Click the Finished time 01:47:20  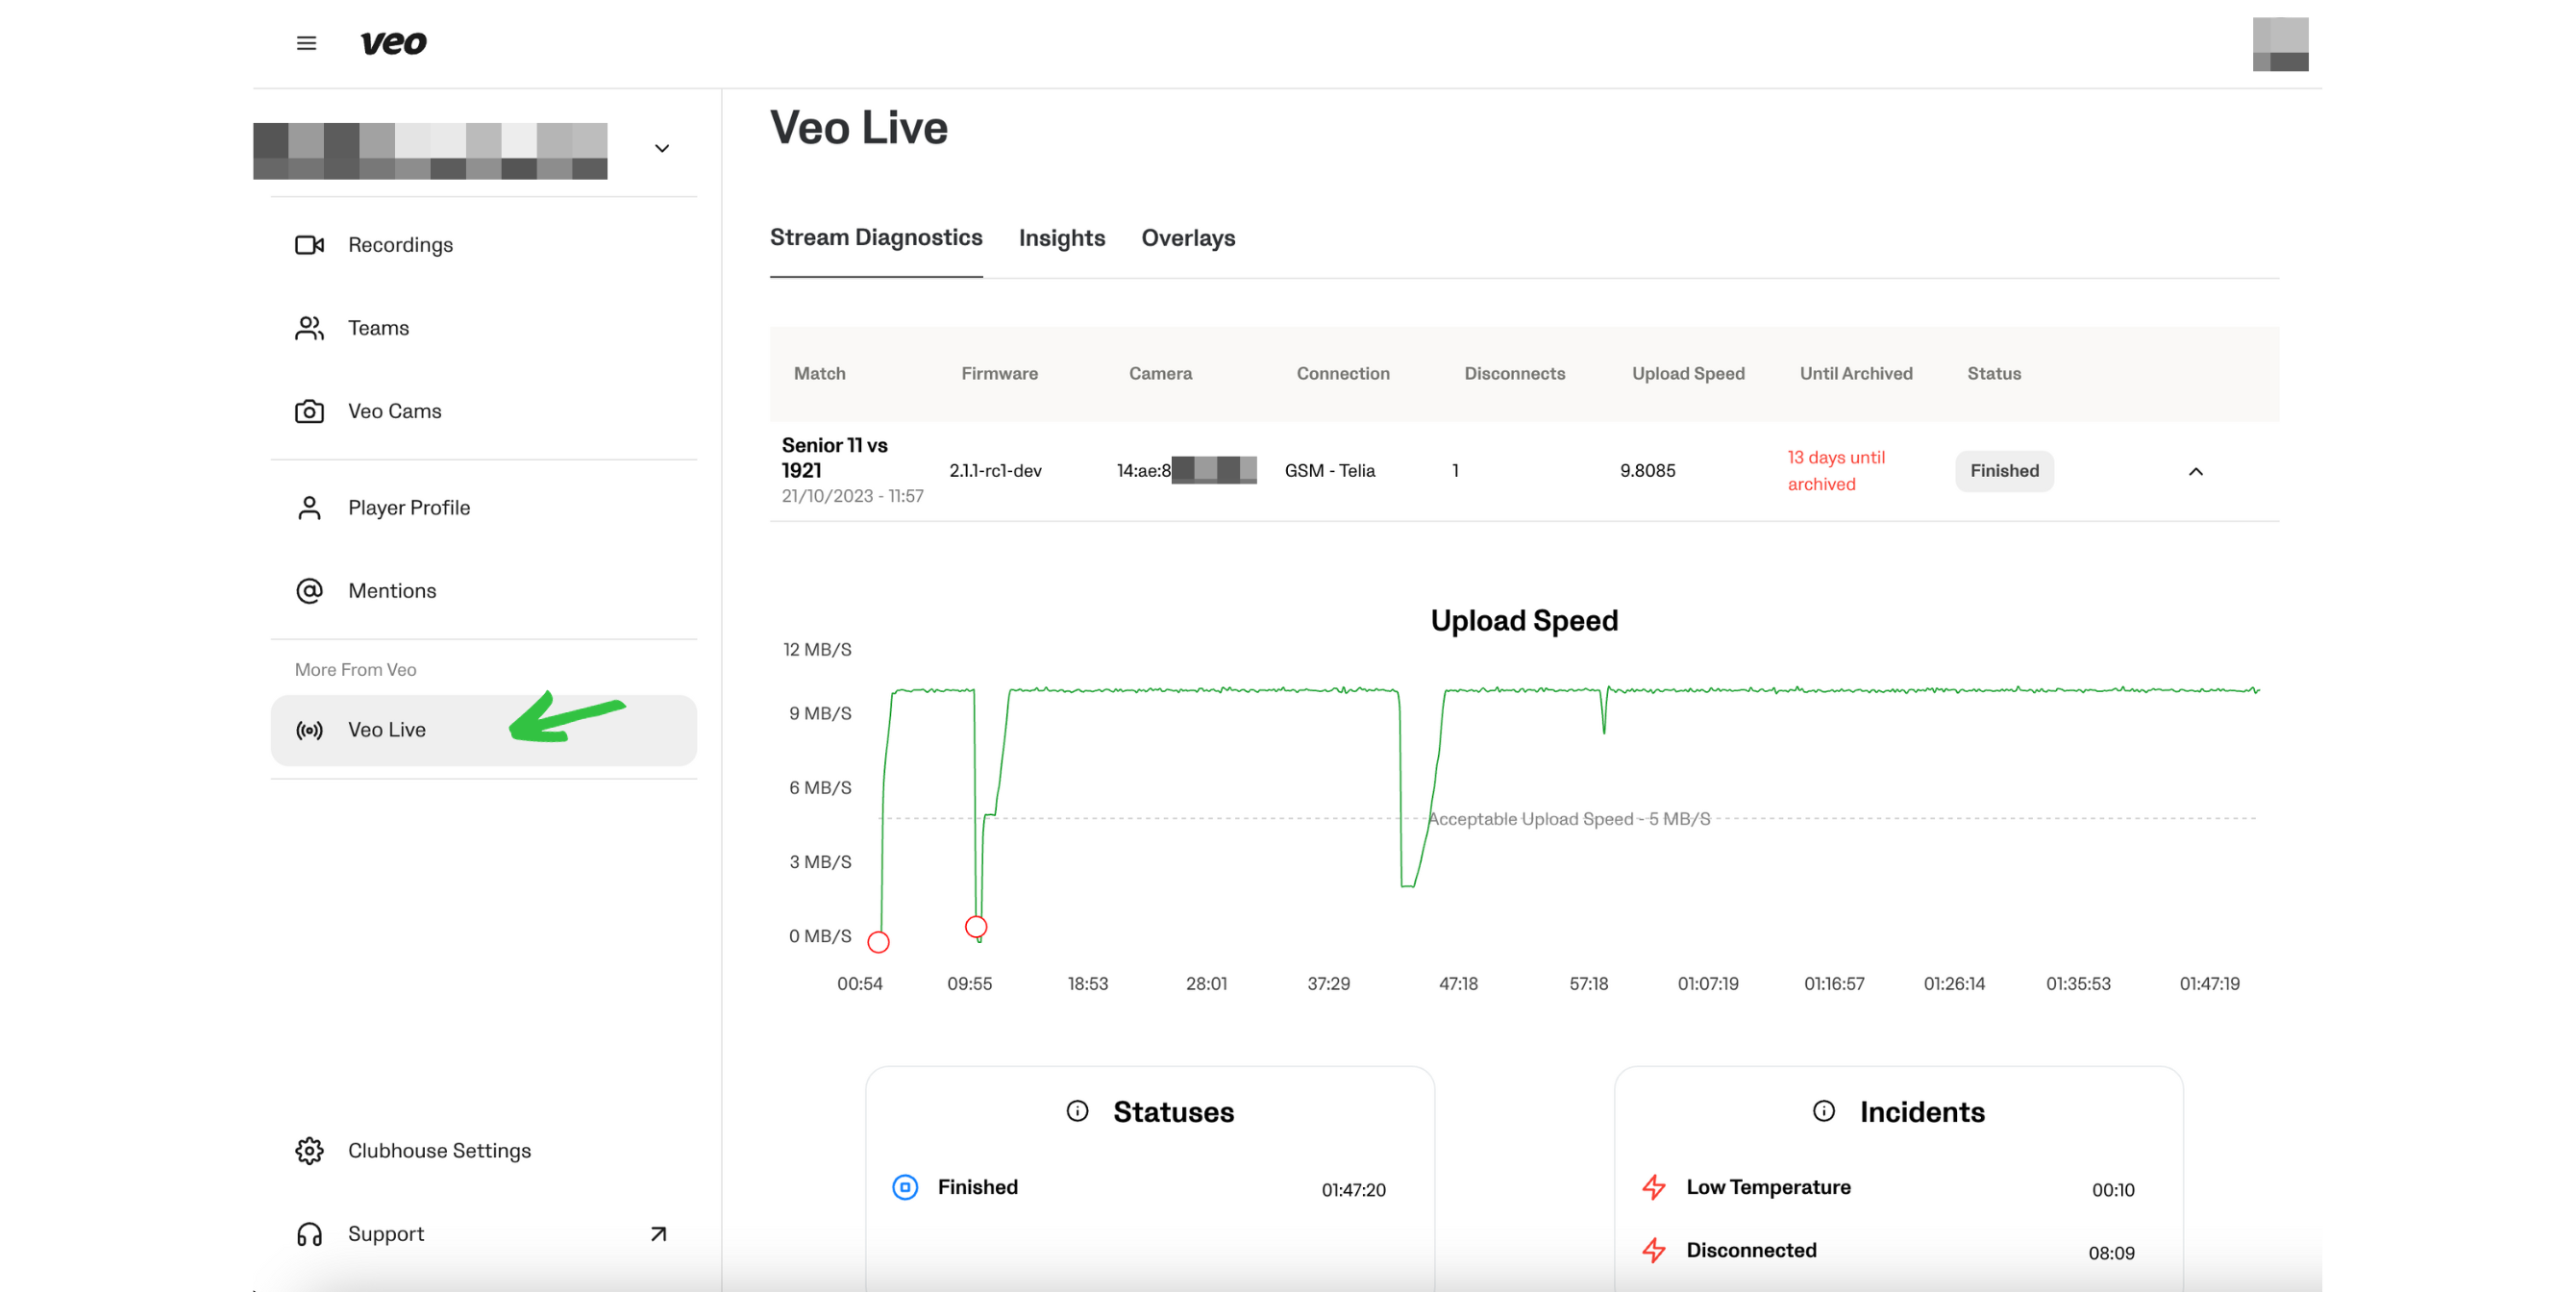[x=1353, y=1190]
